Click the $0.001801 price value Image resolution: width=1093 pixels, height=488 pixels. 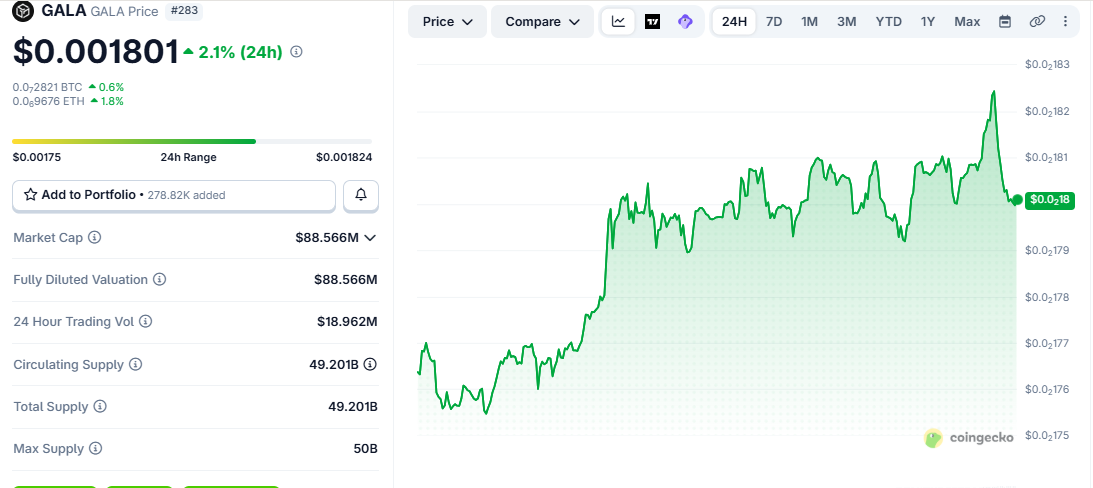(x=96, y=52)
